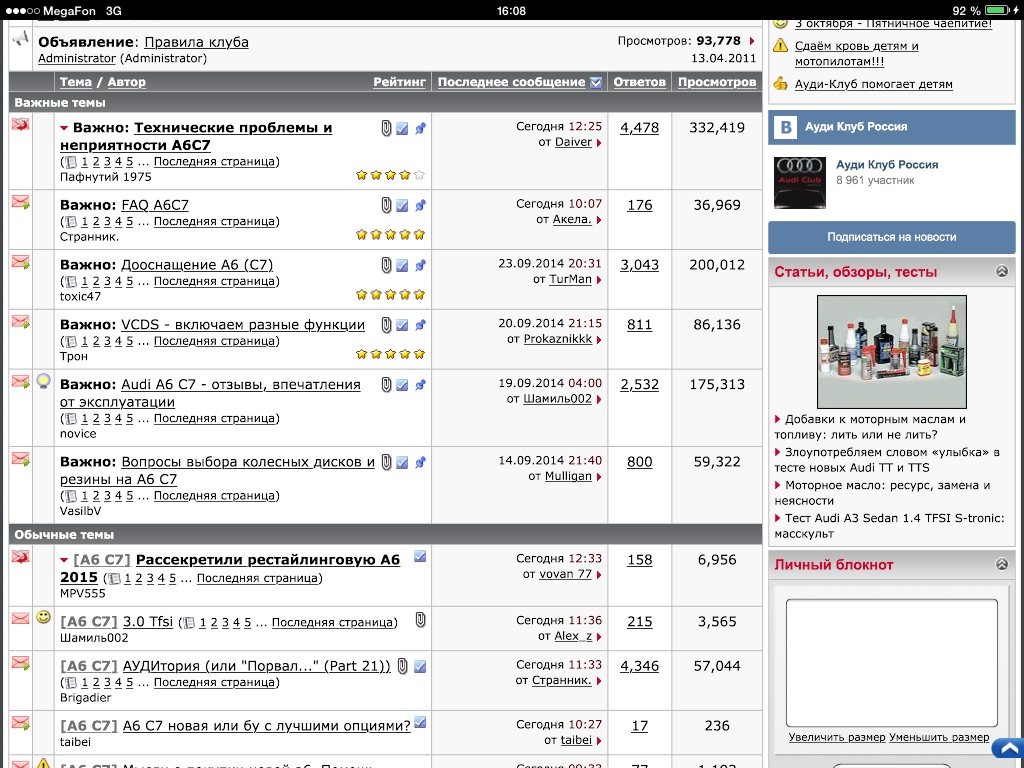This screenshot has width=1024, height=768.
Task: Click the smiley icon on 3.0 Tfsi thread
Action: click(x=43, y=617)
